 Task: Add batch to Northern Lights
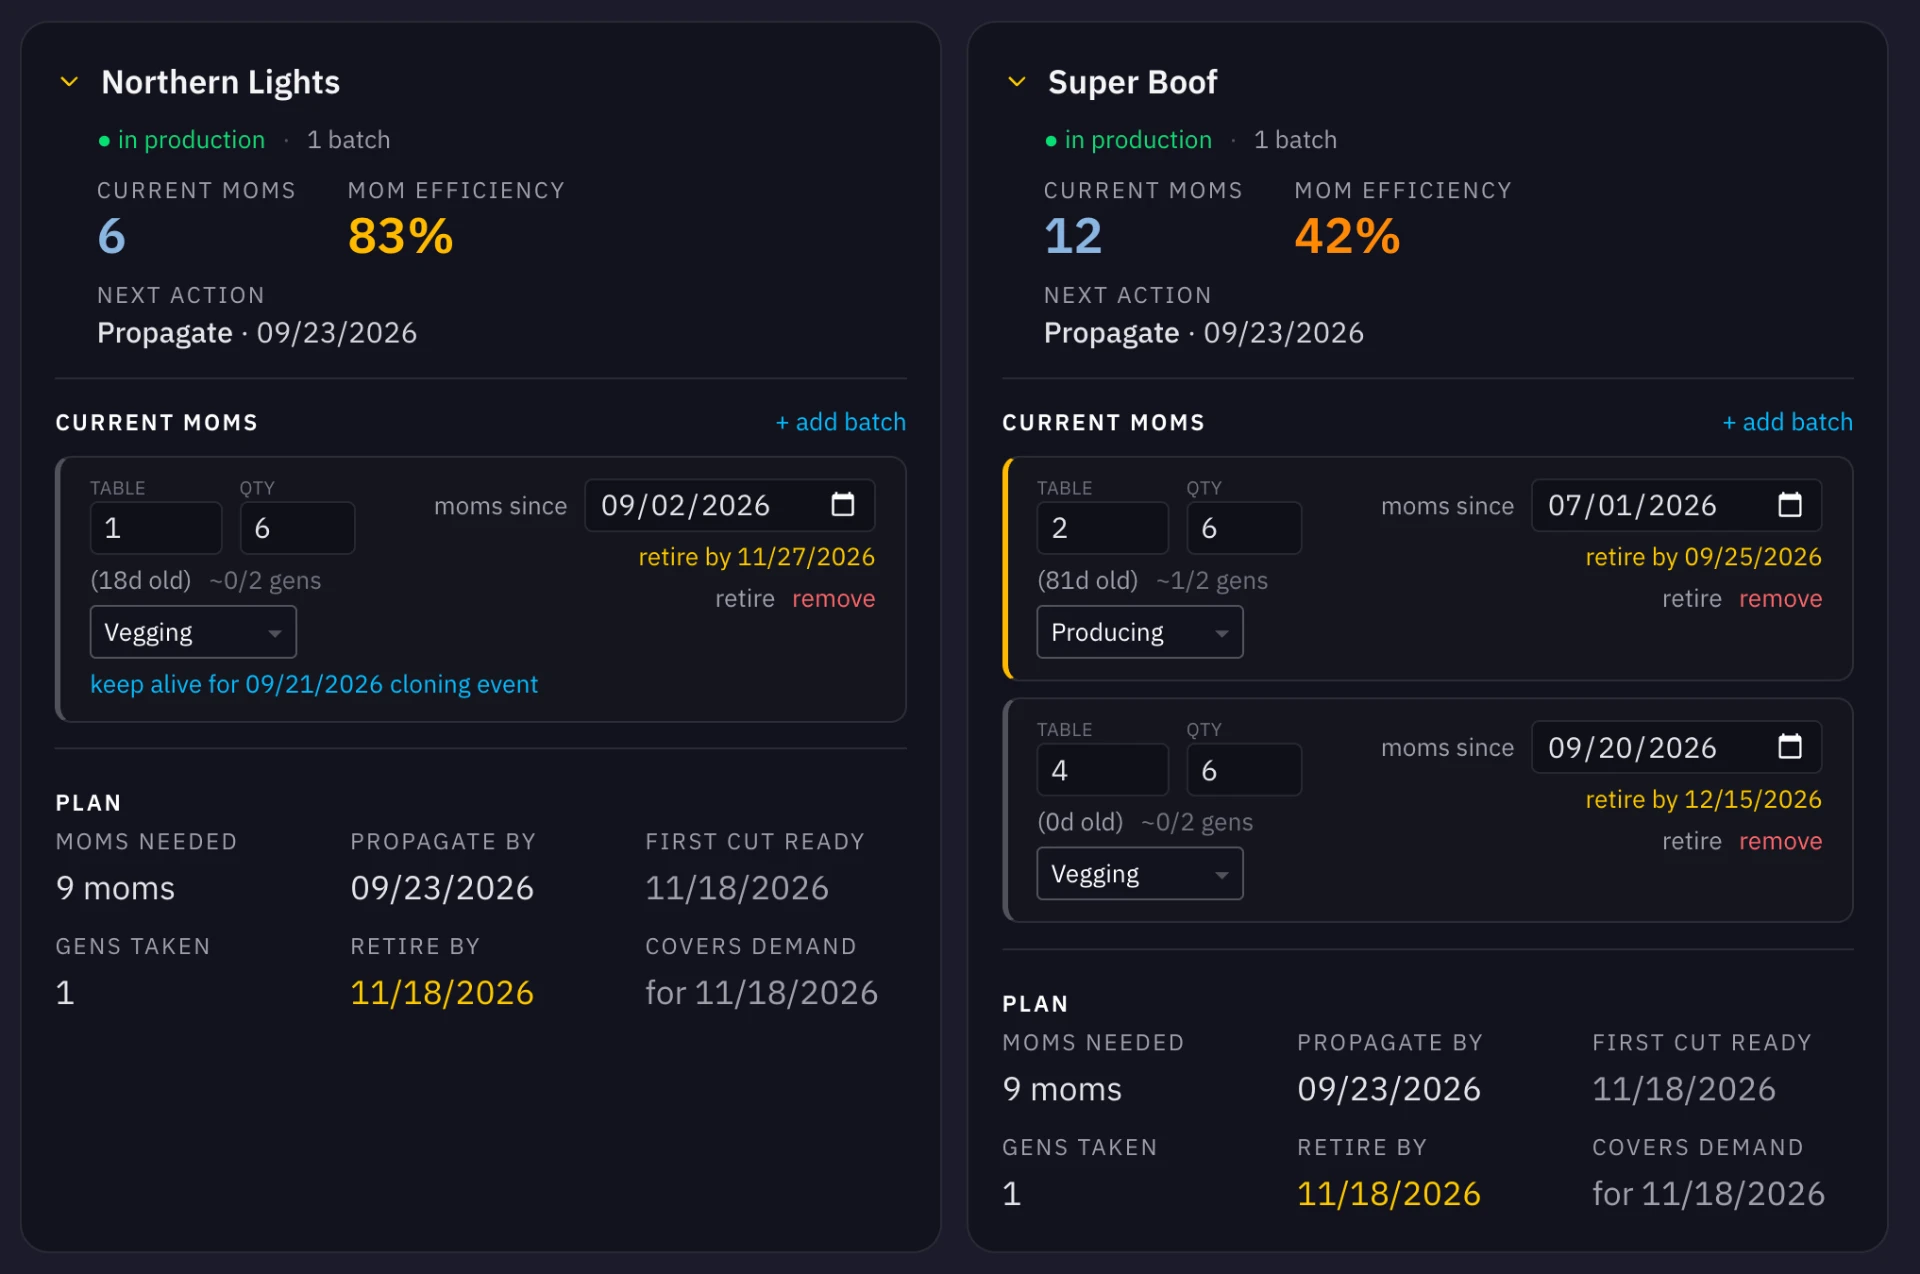click(x=841, y=422)
